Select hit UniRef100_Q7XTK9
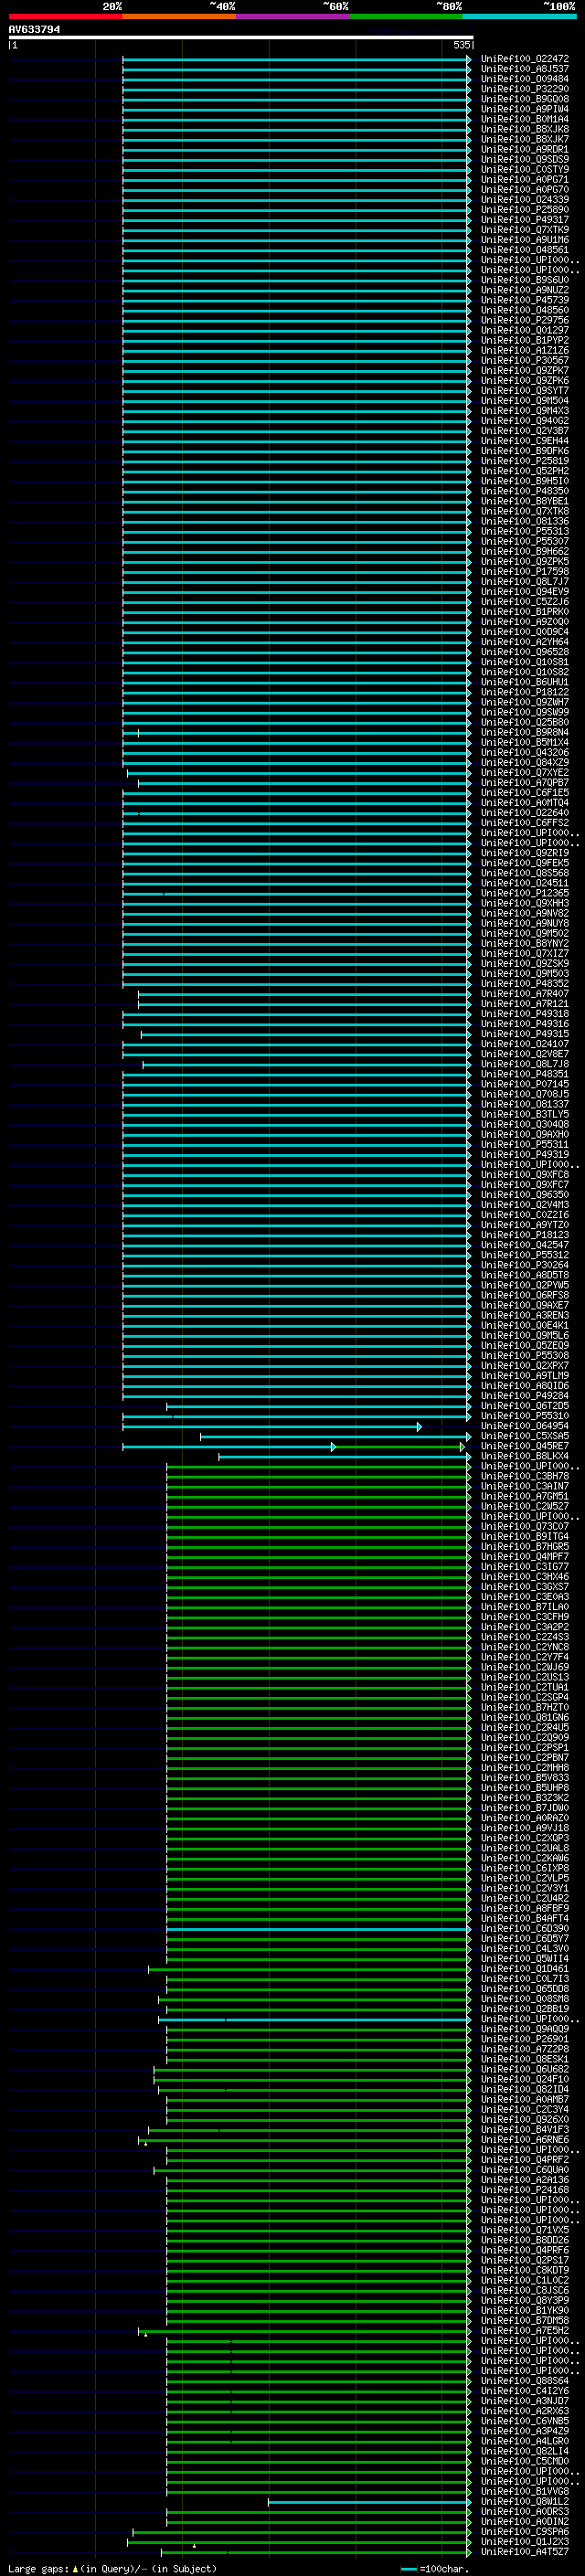Image resolution: width=585 pixels, height=2576 pixels. (x=524, y=230)
